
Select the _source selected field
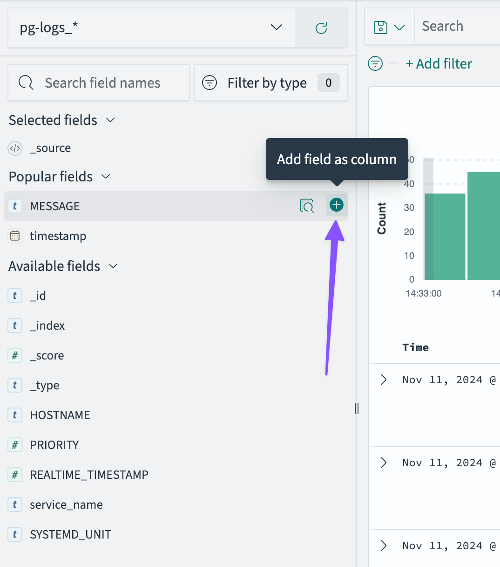coord(50,148)
